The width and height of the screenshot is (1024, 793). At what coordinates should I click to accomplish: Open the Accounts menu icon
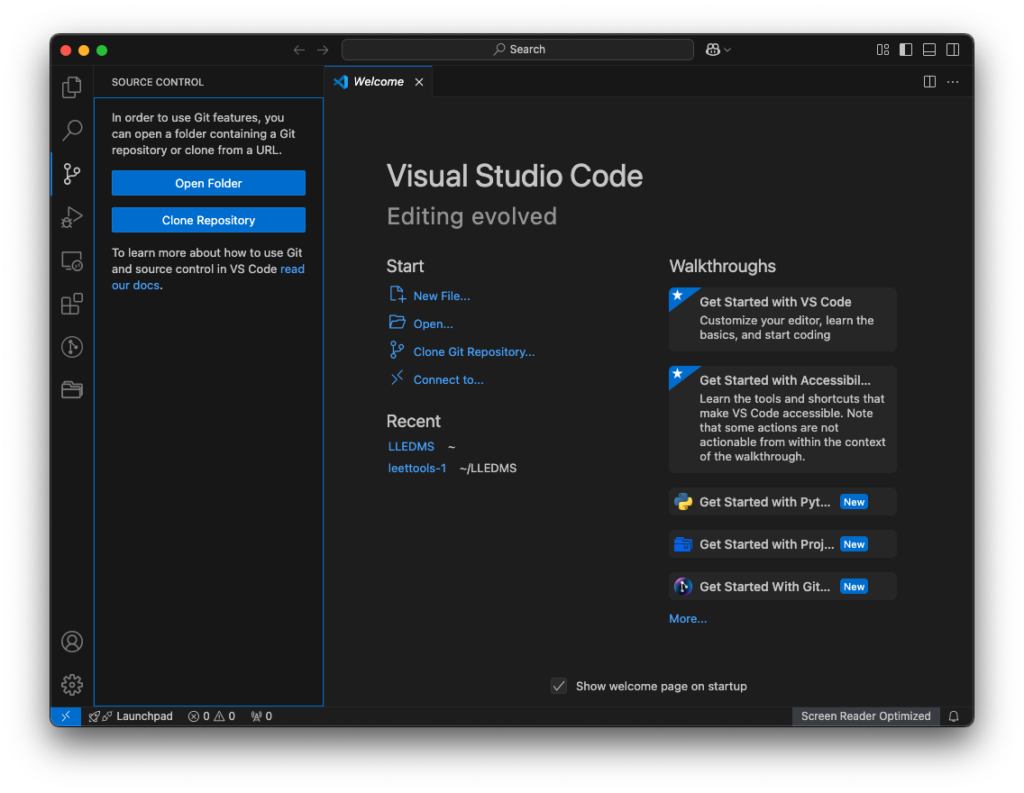coord(72,641)
